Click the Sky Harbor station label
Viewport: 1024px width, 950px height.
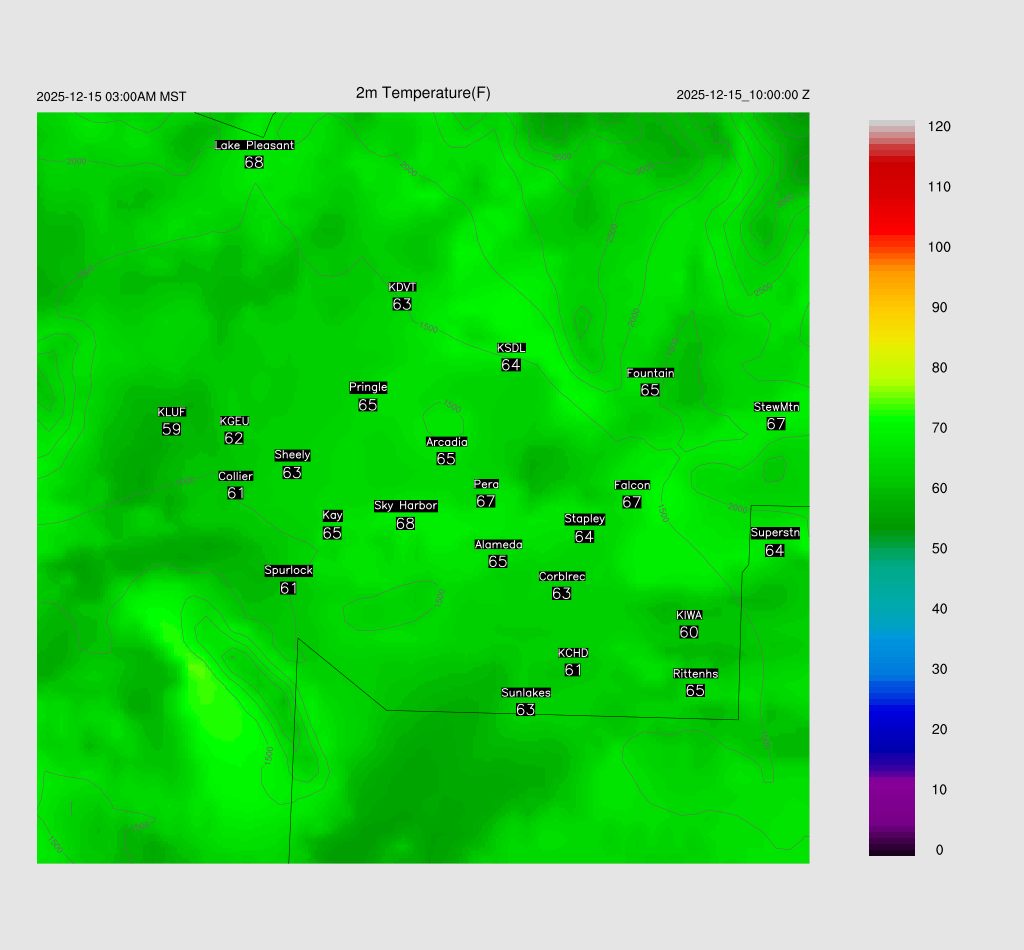(405, 506)
